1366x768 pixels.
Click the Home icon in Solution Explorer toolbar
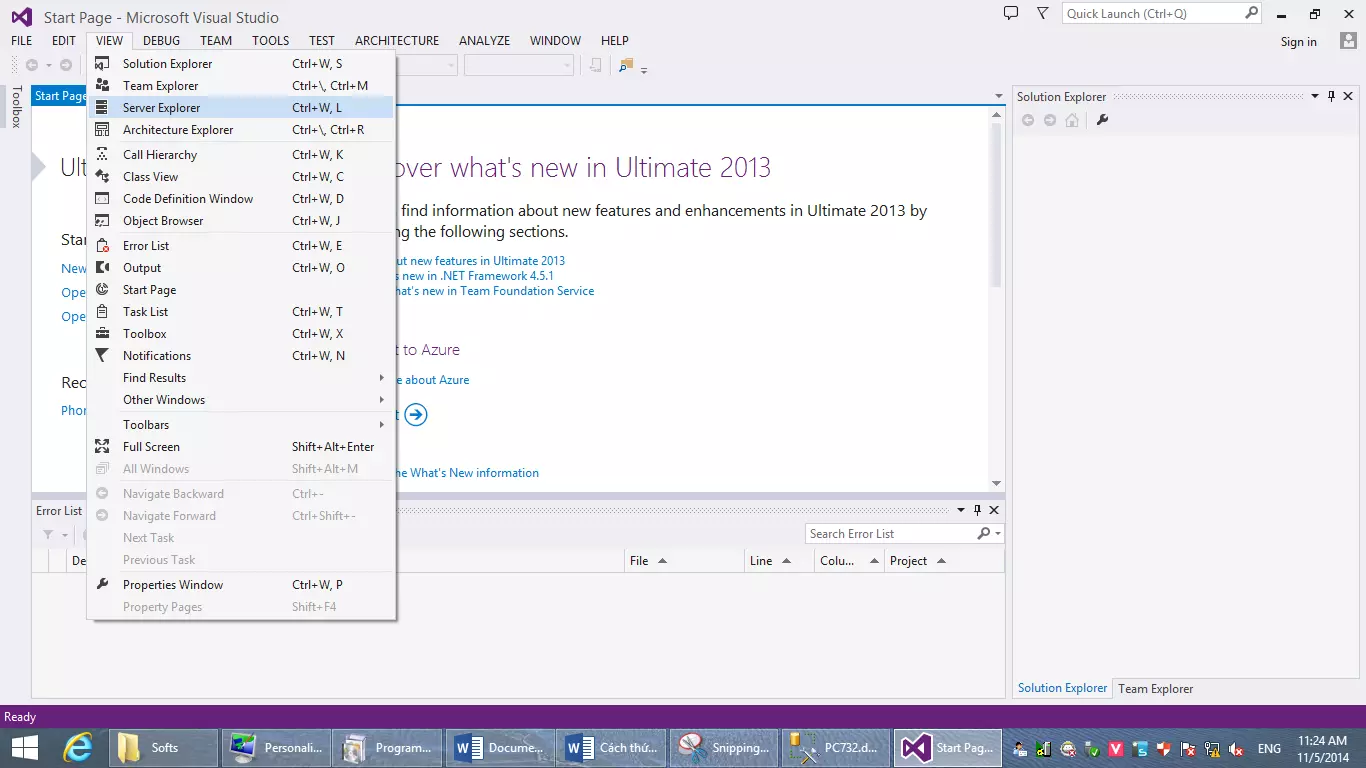tap(1072, 120)
